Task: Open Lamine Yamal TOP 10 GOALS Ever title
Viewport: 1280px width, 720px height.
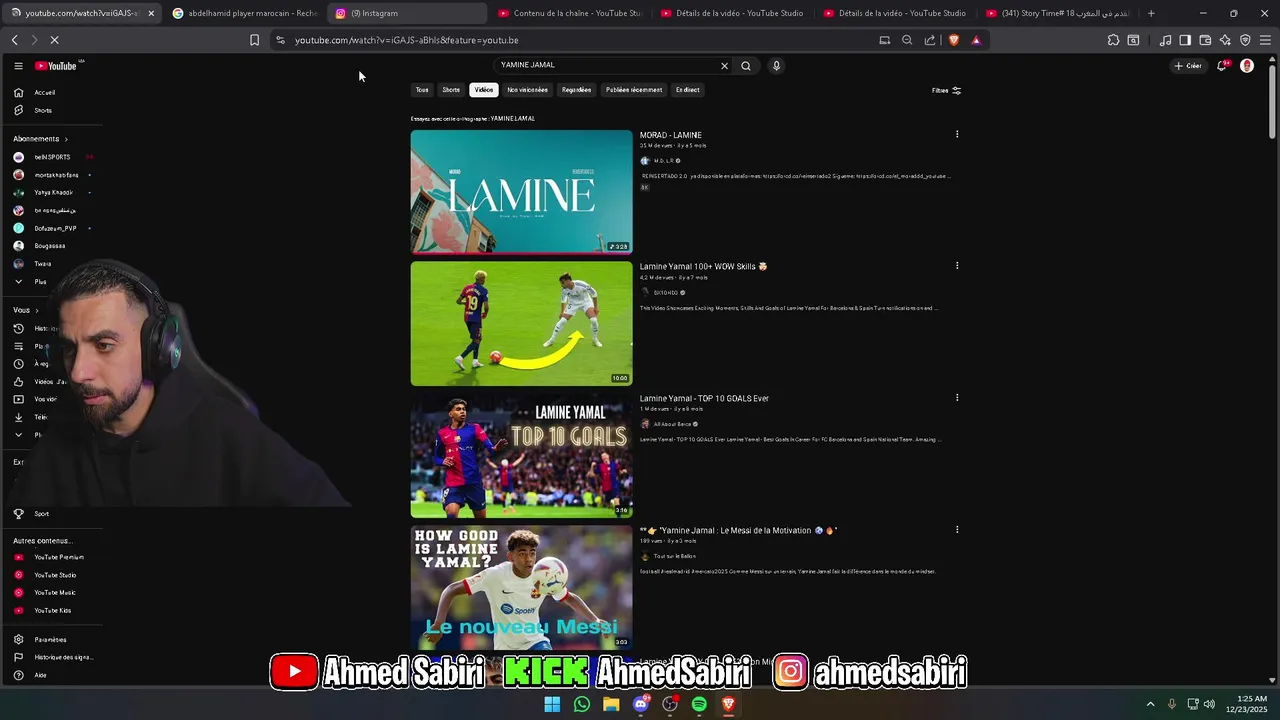Action: click(704, 398)
